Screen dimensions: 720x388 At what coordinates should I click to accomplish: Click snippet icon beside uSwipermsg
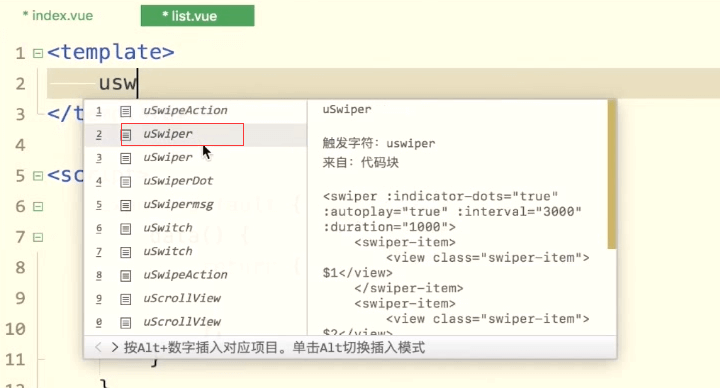(x=125, y=205)
